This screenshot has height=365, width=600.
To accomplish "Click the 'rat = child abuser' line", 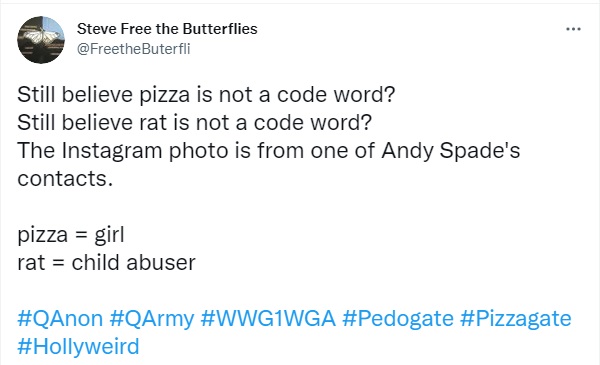I will 106,263.
